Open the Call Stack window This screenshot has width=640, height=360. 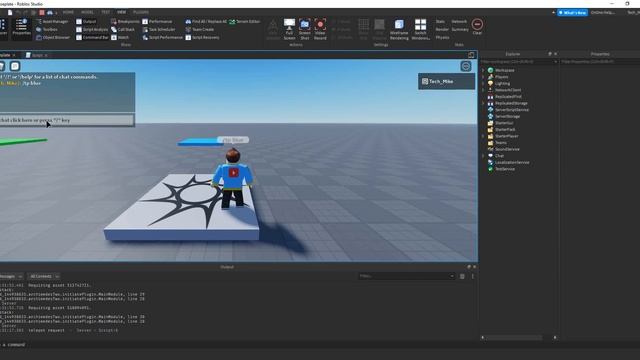tap(123, 29)
